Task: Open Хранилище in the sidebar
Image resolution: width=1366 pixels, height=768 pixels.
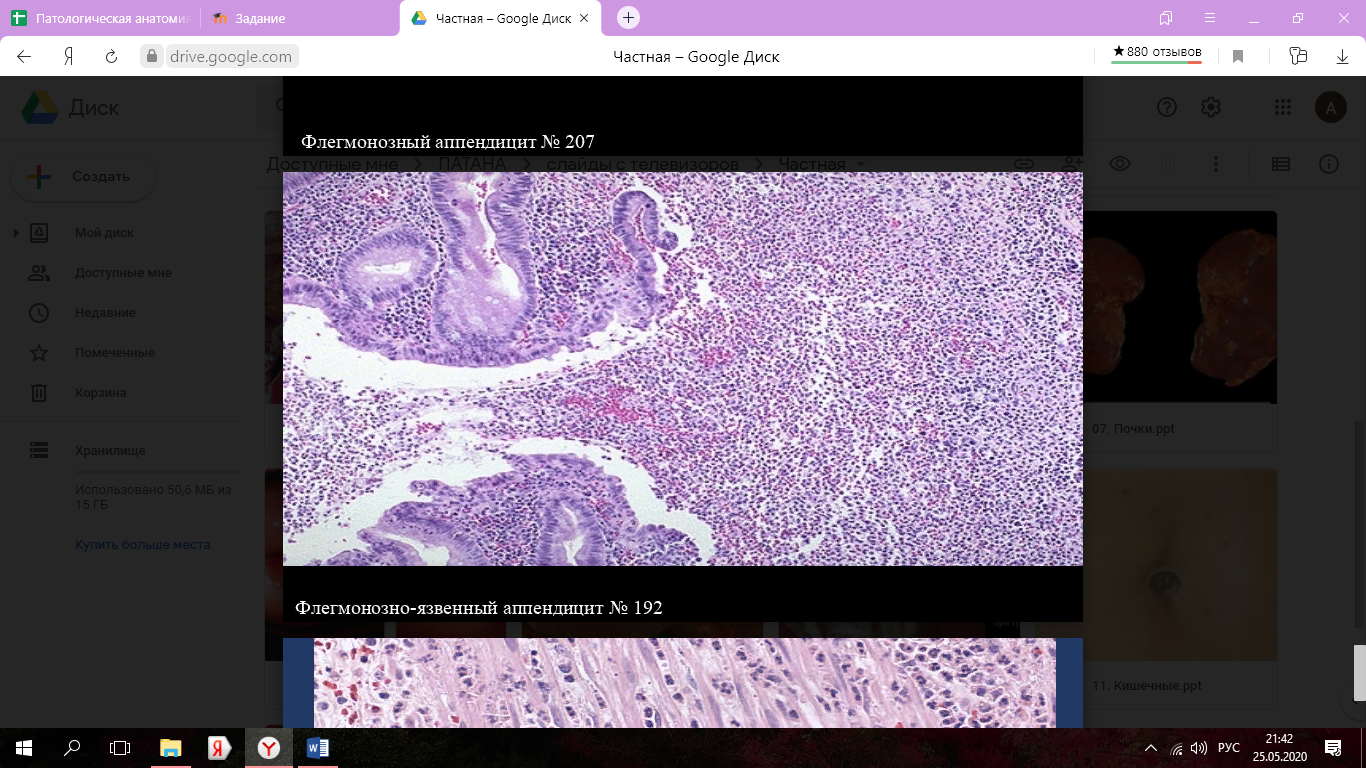Action: point(110,451)
